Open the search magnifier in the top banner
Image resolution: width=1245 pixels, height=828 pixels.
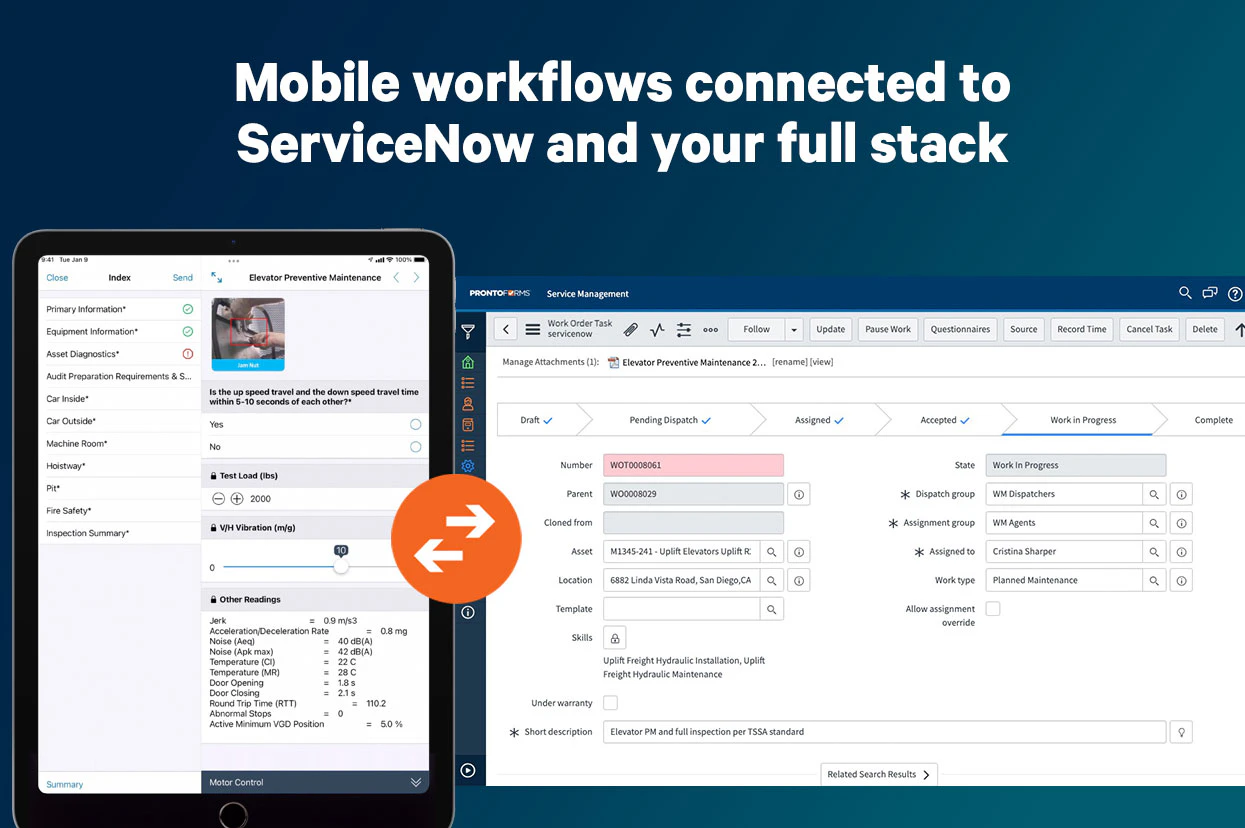[x=1186, y=293]
